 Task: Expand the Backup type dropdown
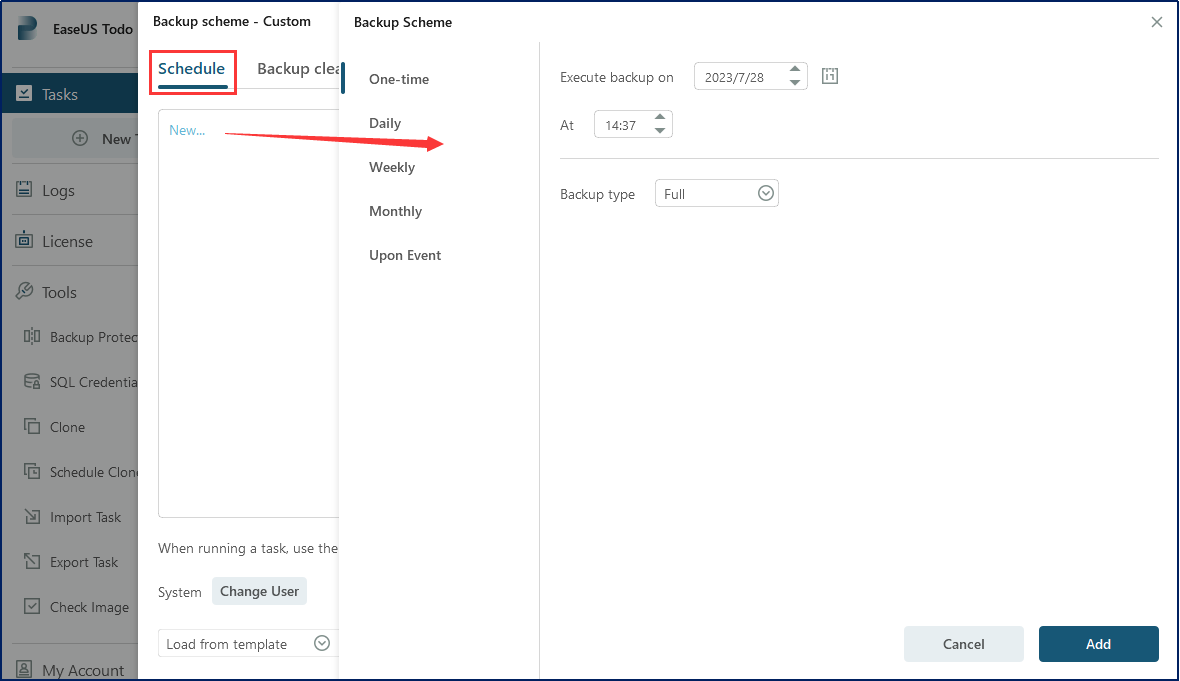[766, 194]
